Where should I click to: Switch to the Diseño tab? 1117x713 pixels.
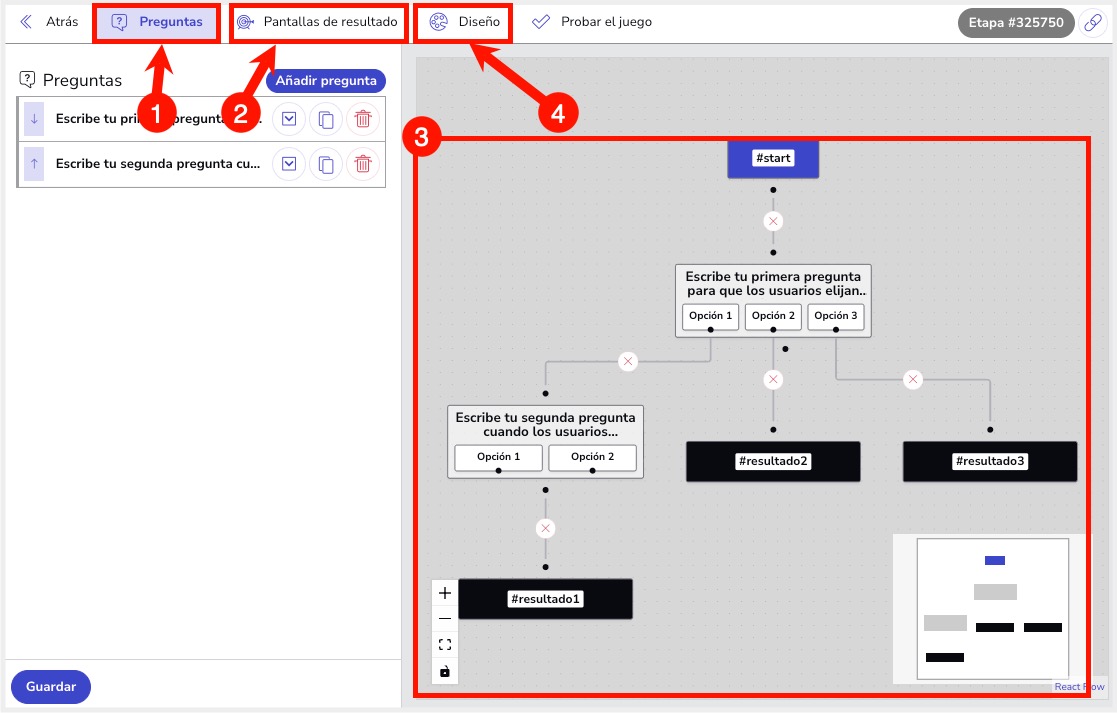click(x=464, y=22)
